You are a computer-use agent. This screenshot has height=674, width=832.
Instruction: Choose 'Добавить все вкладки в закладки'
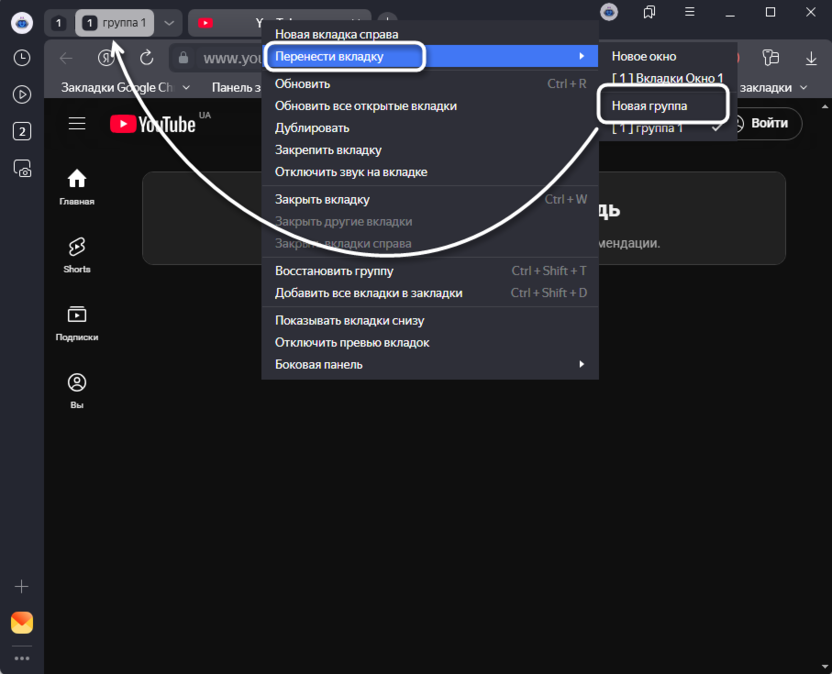[430, 293]
